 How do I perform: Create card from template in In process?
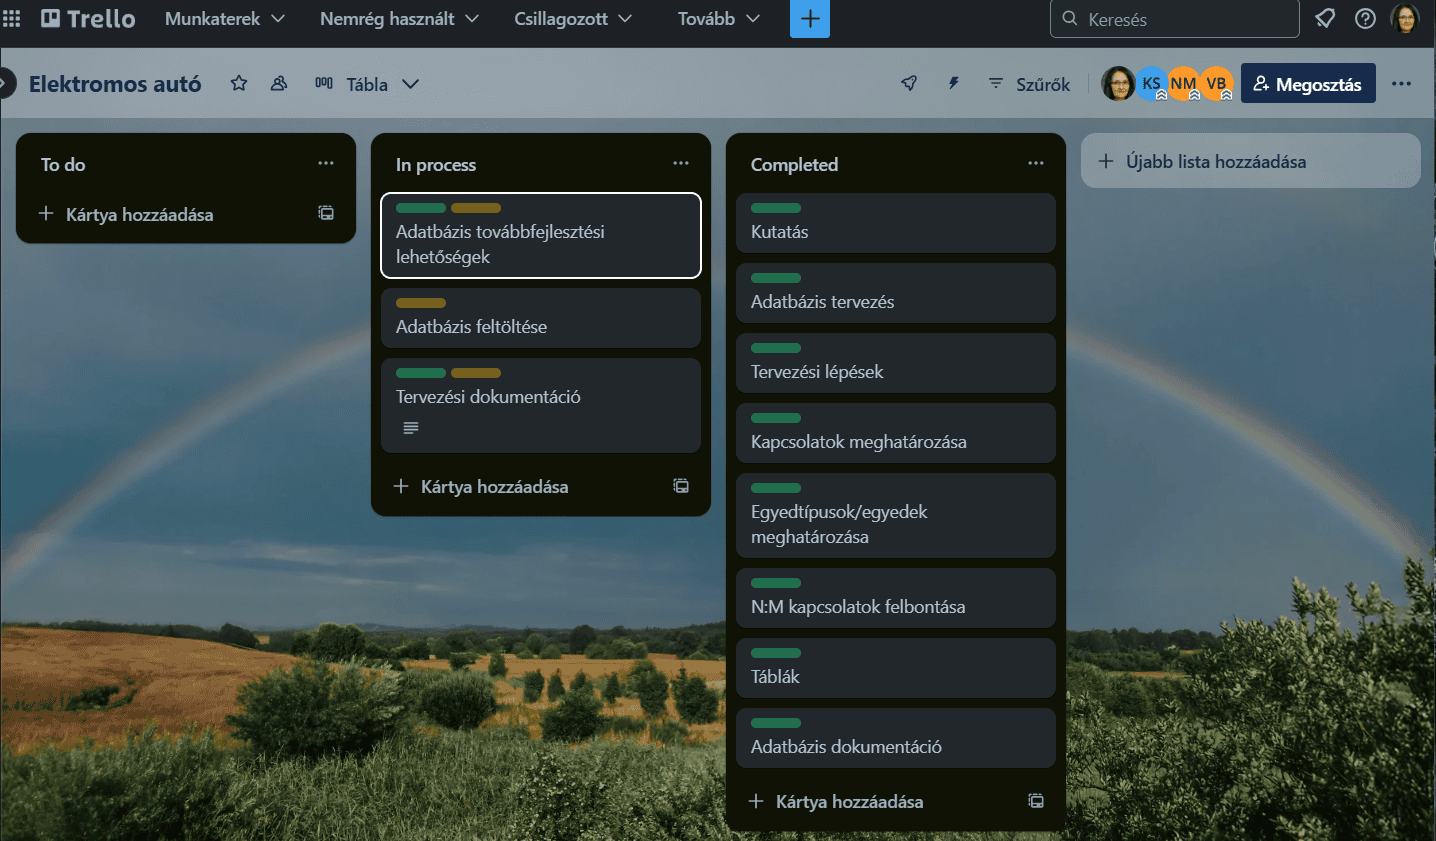681,486
